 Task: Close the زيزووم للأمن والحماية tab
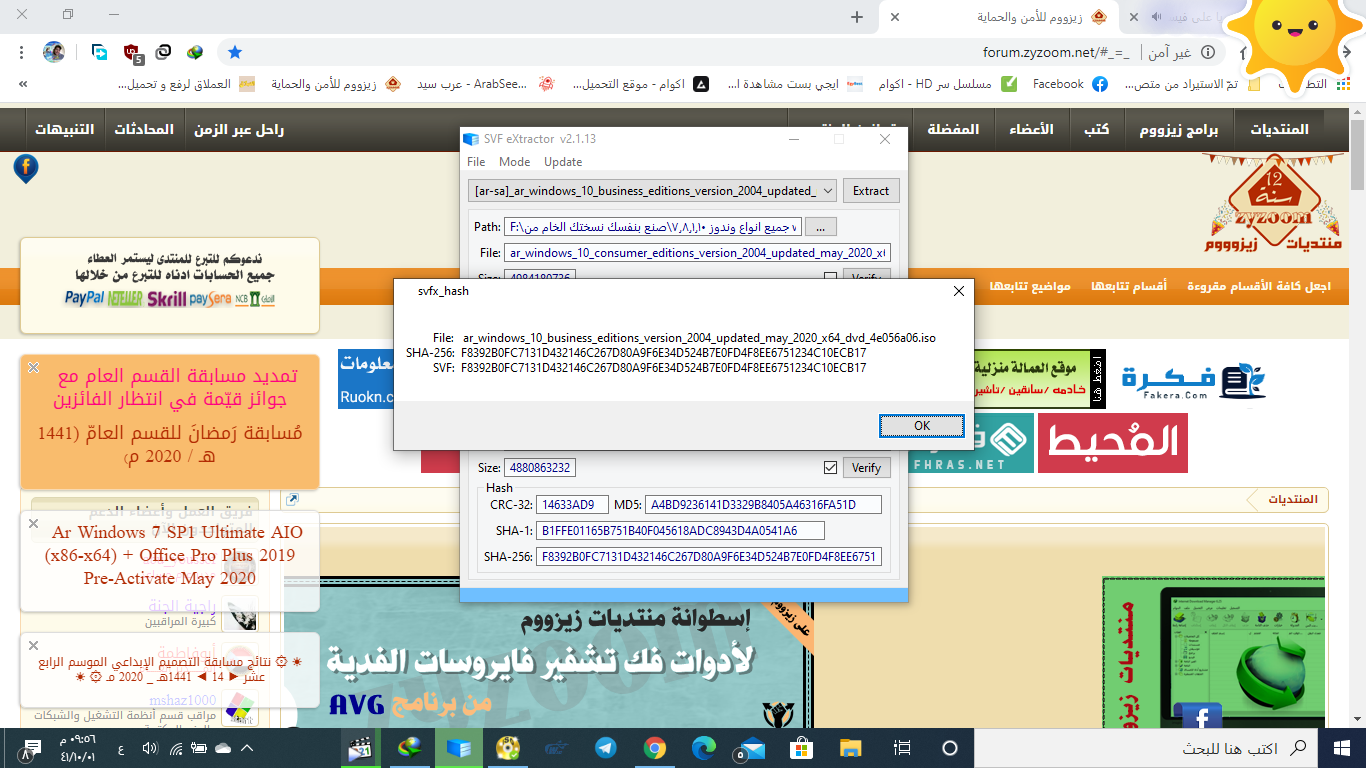894,17
